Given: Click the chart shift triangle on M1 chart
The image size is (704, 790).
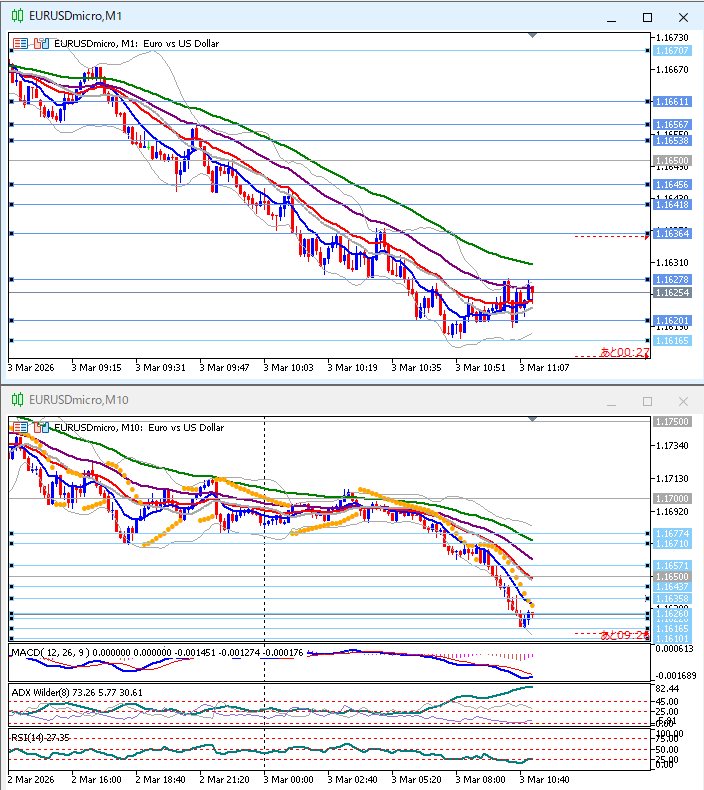Looking at the screenshot, I should 532,36.
